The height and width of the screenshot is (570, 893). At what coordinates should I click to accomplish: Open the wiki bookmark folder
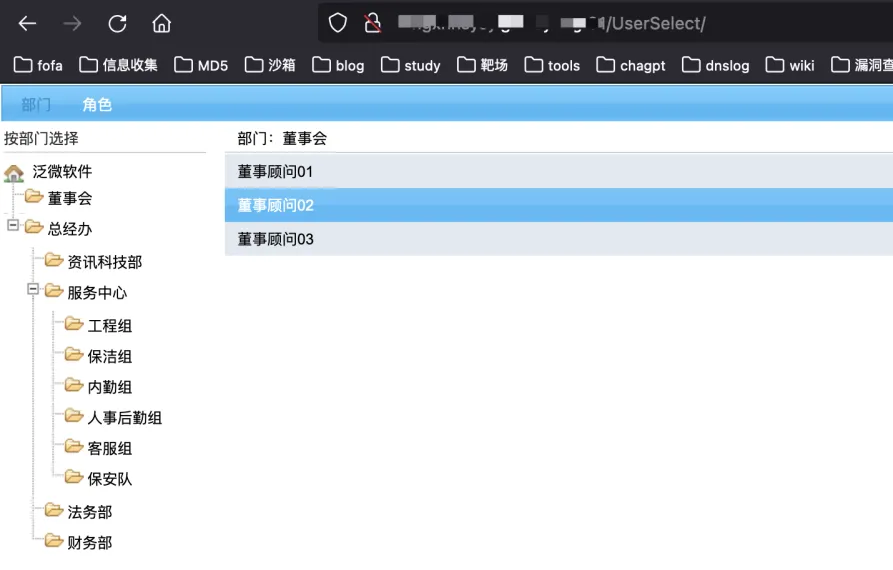coord(790,65)
